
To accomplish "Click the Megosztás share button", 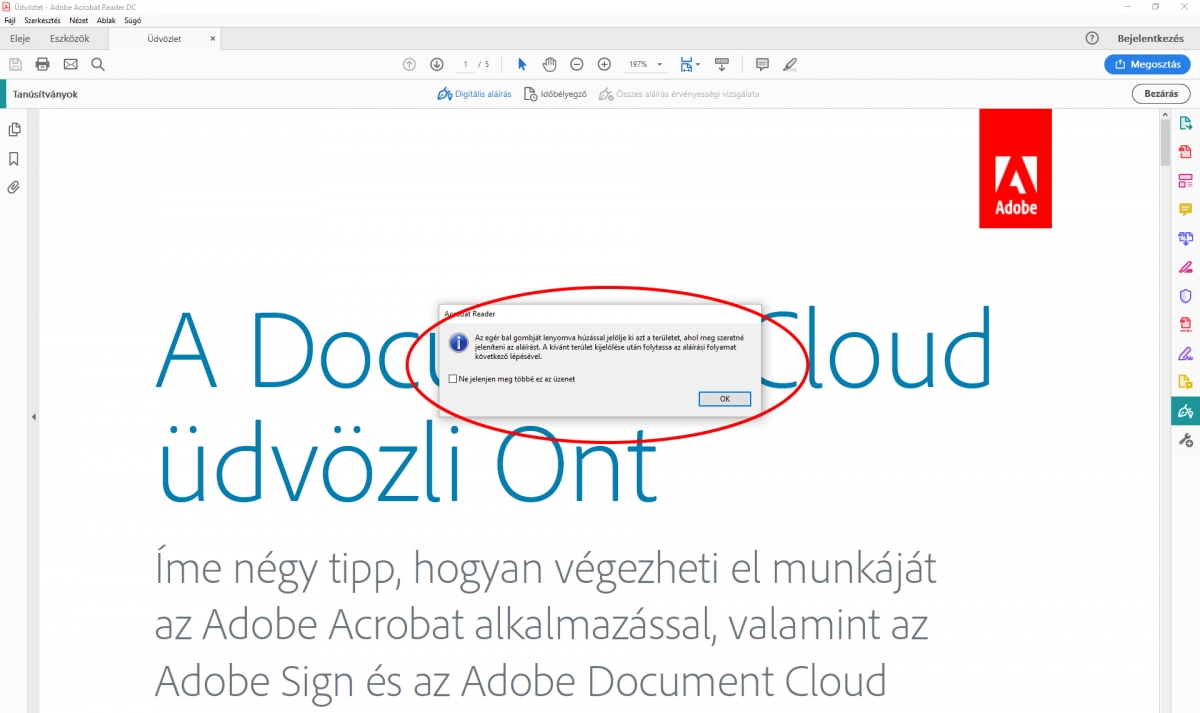I will [1147, 64].
